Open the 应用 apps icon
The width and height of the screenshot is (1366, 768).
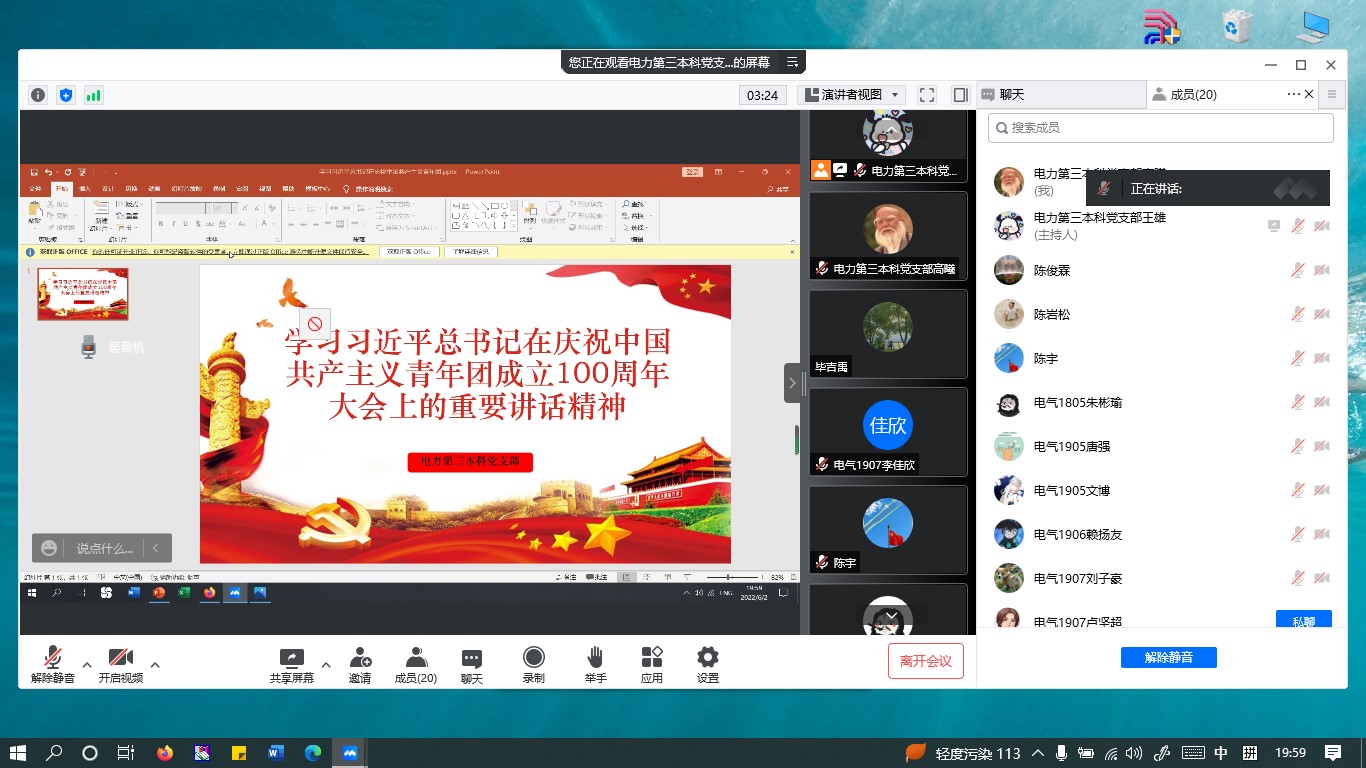click(x=652, y=664)
